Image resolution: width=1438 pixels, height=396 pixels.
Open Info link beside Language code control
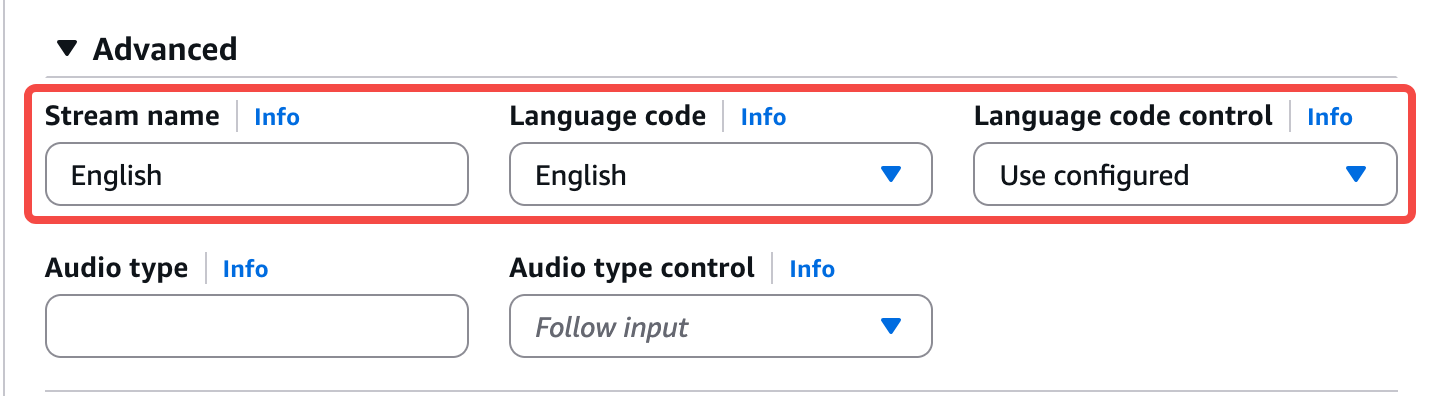tap(1330, 117)
